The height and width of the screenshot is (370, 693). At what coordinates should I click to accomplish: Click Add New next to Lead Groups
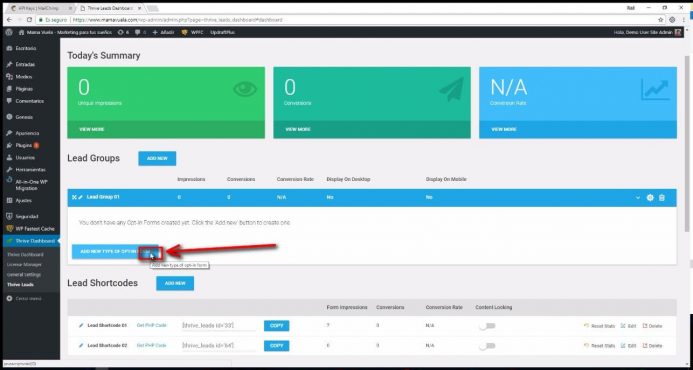pyautogui.click(x=157, y=158)
